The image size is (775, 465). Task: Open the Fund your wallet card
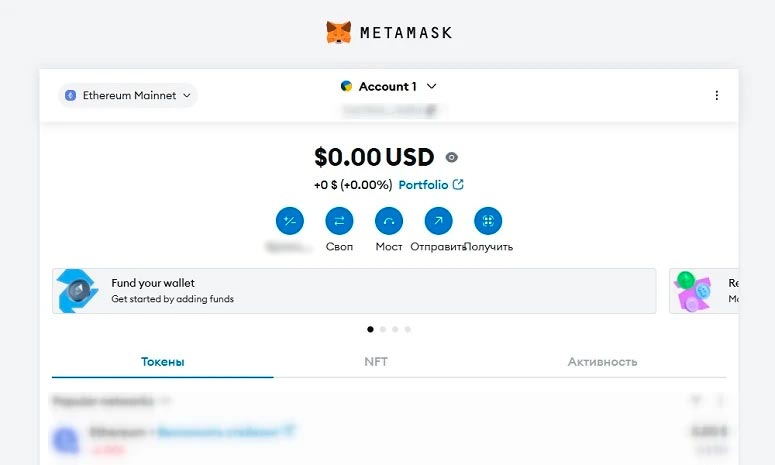click(354, 291)
